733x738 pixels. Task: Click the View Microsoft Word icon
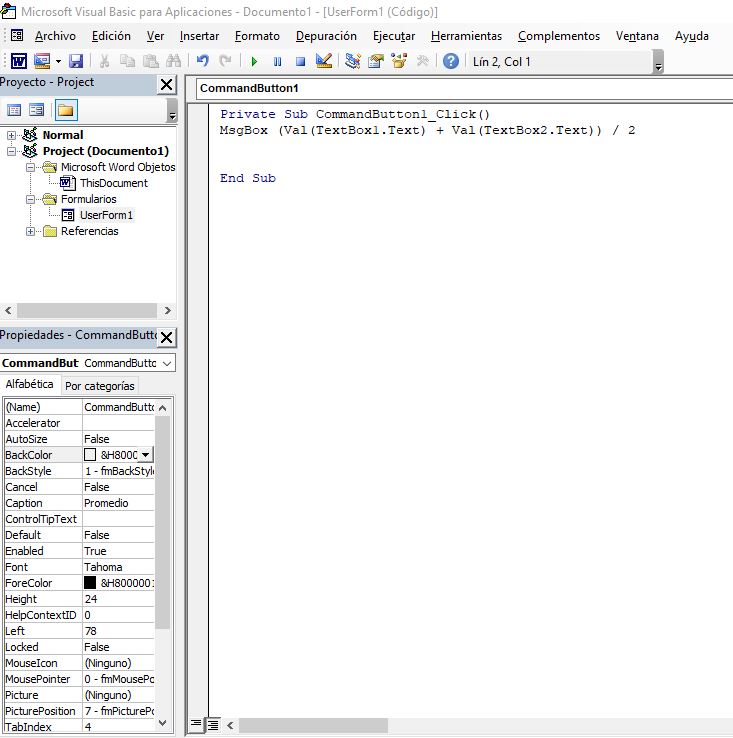(x=19, y=61)
